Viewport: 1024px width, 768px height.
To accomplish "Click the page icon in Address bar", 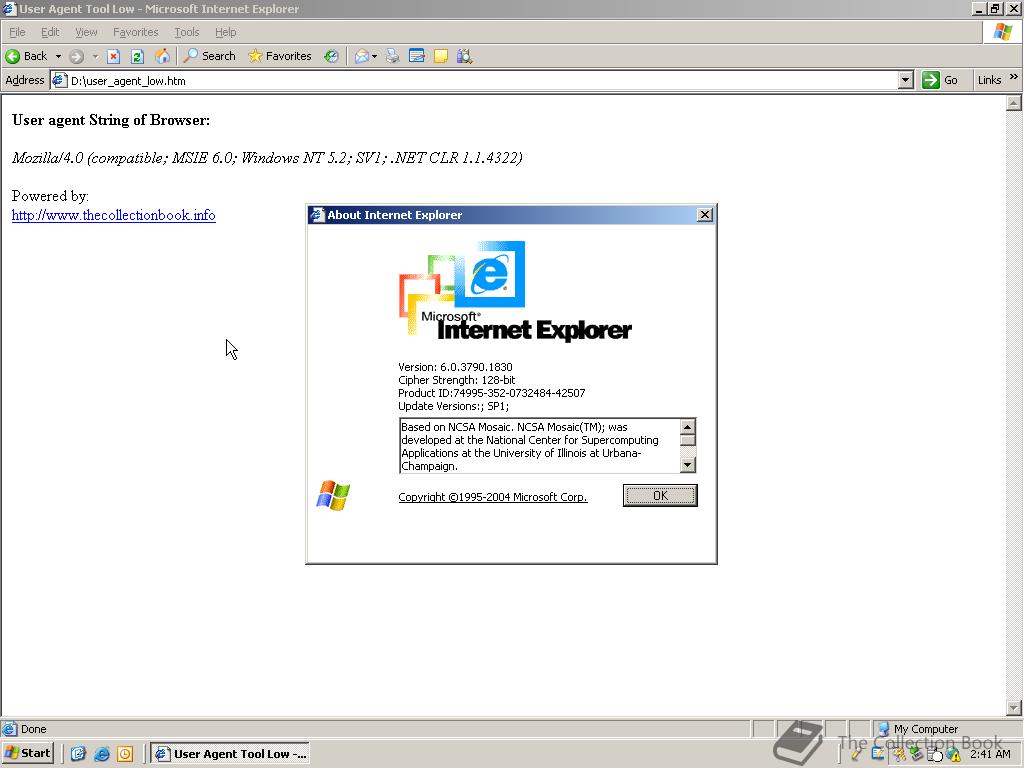I will coord(59,80).
